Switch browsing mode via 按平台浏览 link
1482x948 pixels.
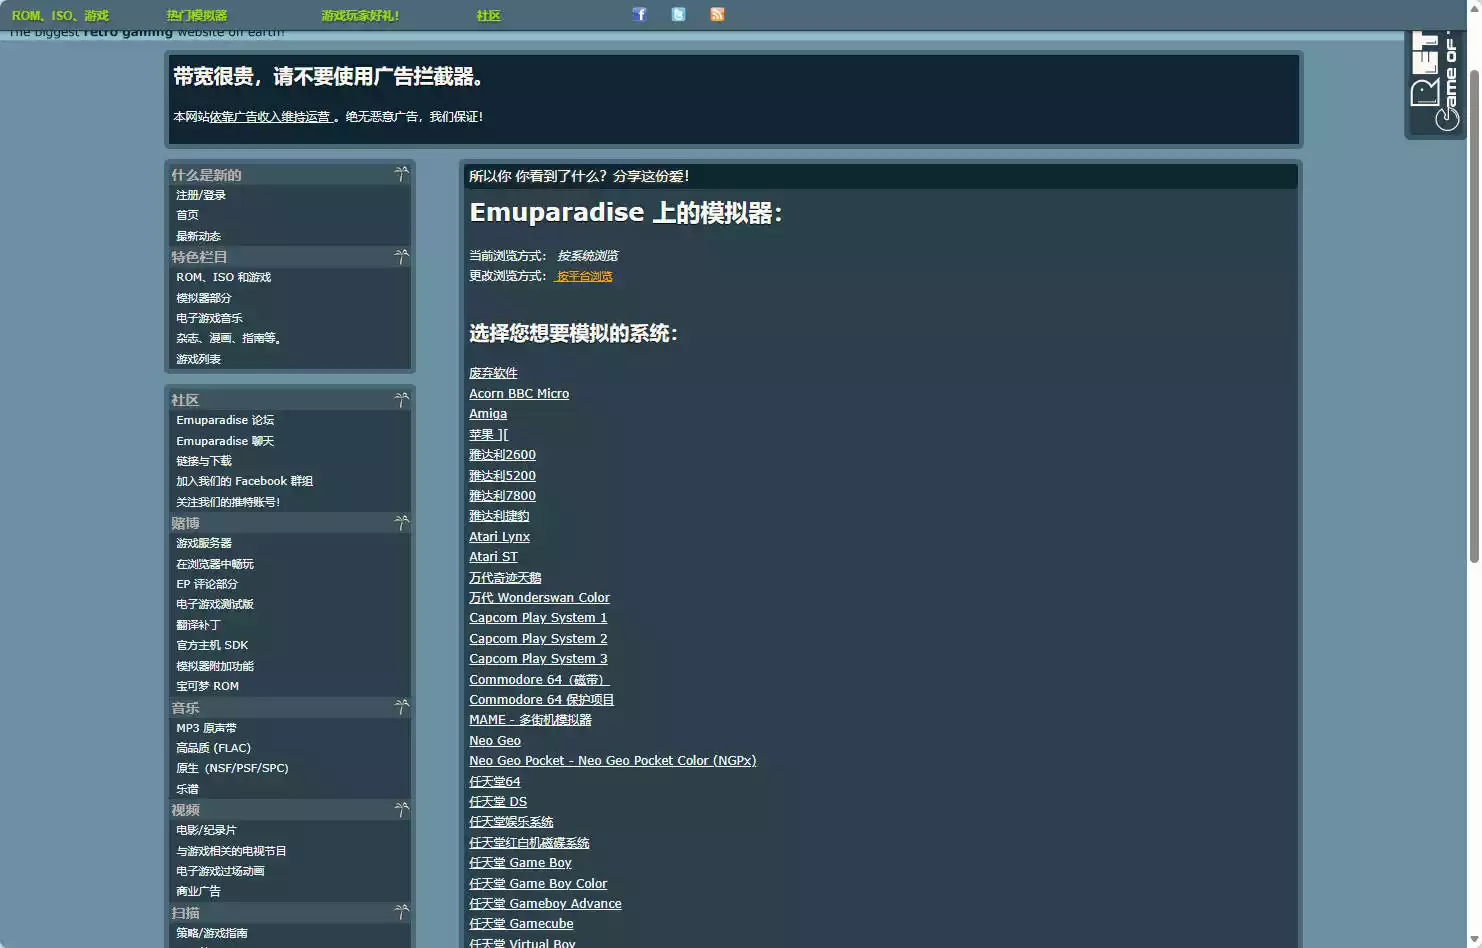coord(584,276)
